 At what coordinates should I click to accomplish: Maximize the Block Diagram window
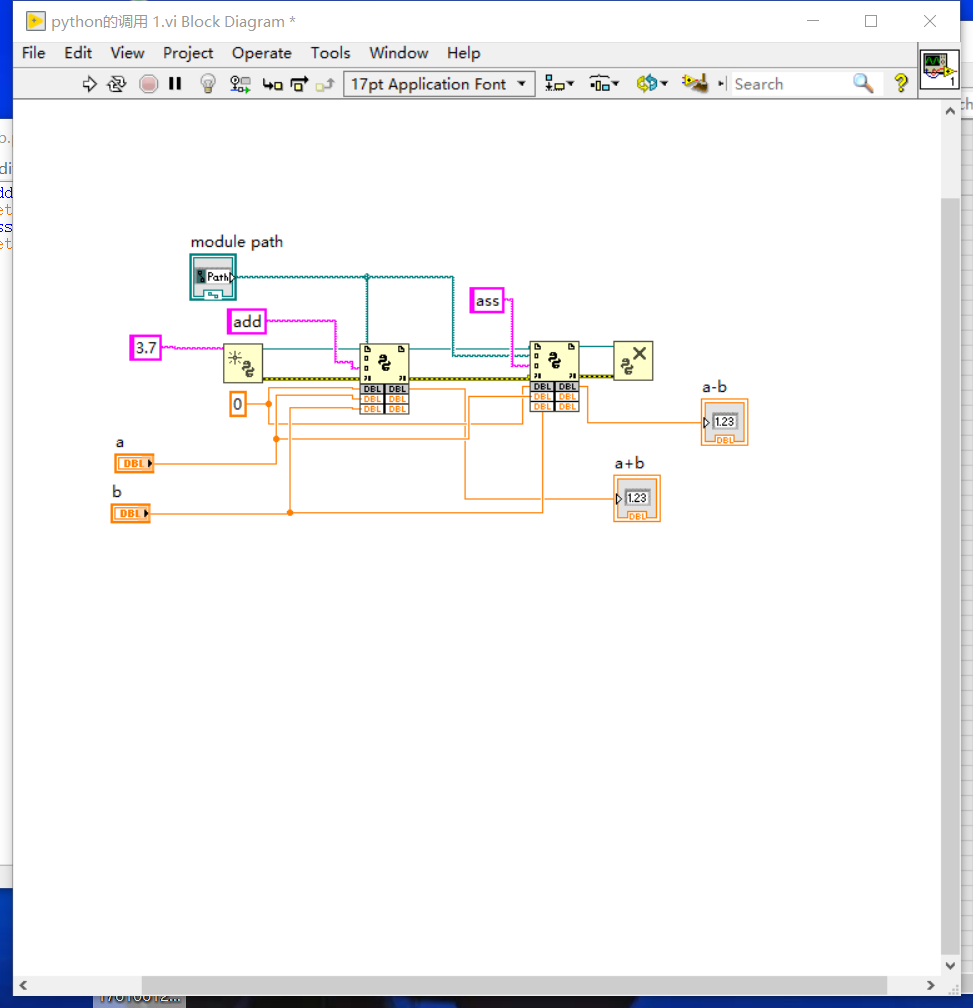point(871,21)
